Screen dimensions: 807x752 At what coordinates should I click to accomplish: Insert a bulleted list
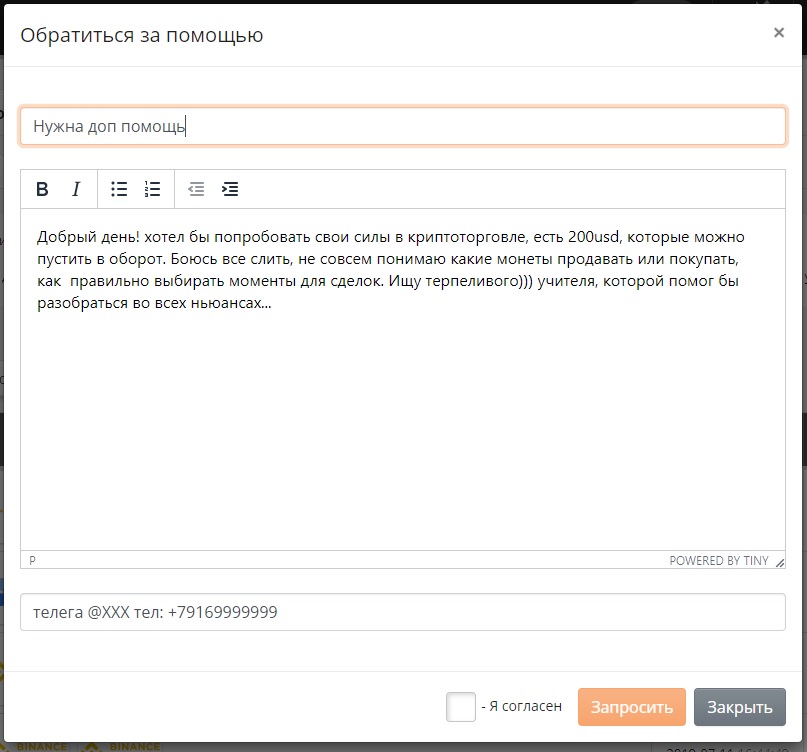[119, 189]
